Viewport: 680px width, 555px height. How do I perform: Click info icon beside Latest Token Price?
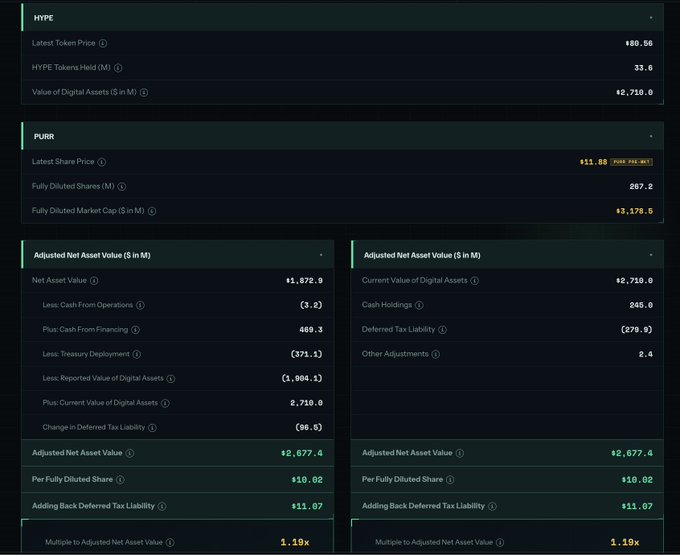coord(103,43)
